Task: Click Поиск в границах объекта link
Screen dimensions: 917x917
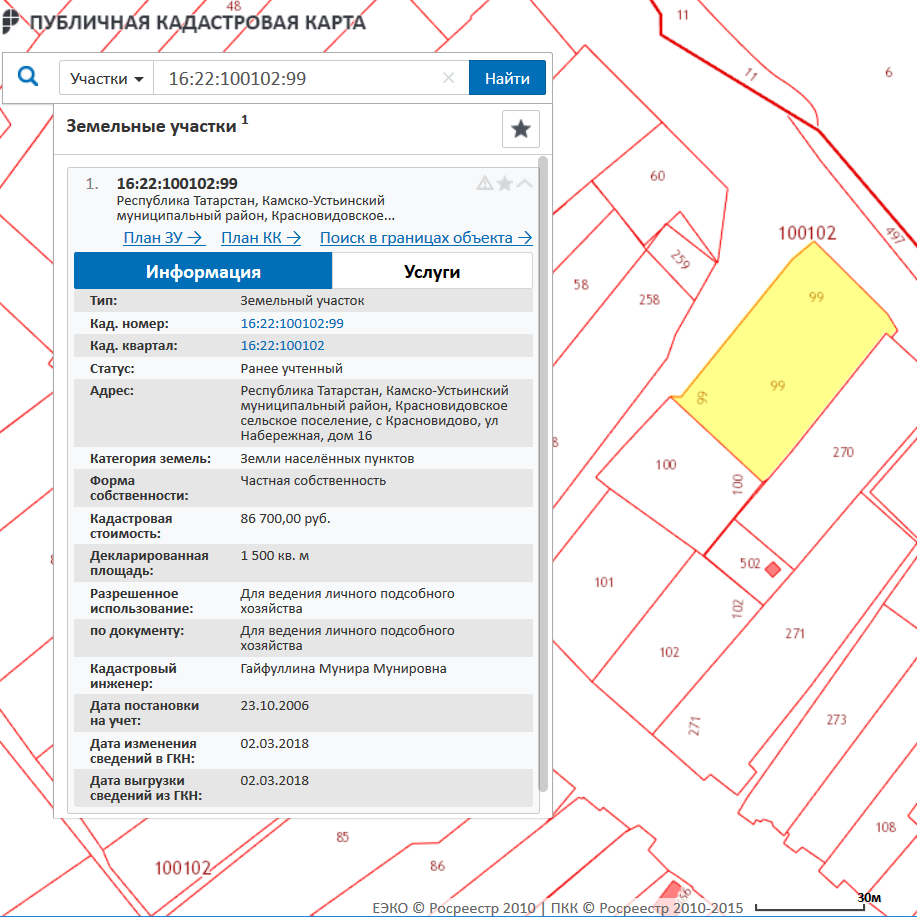Action: point(425,238)
